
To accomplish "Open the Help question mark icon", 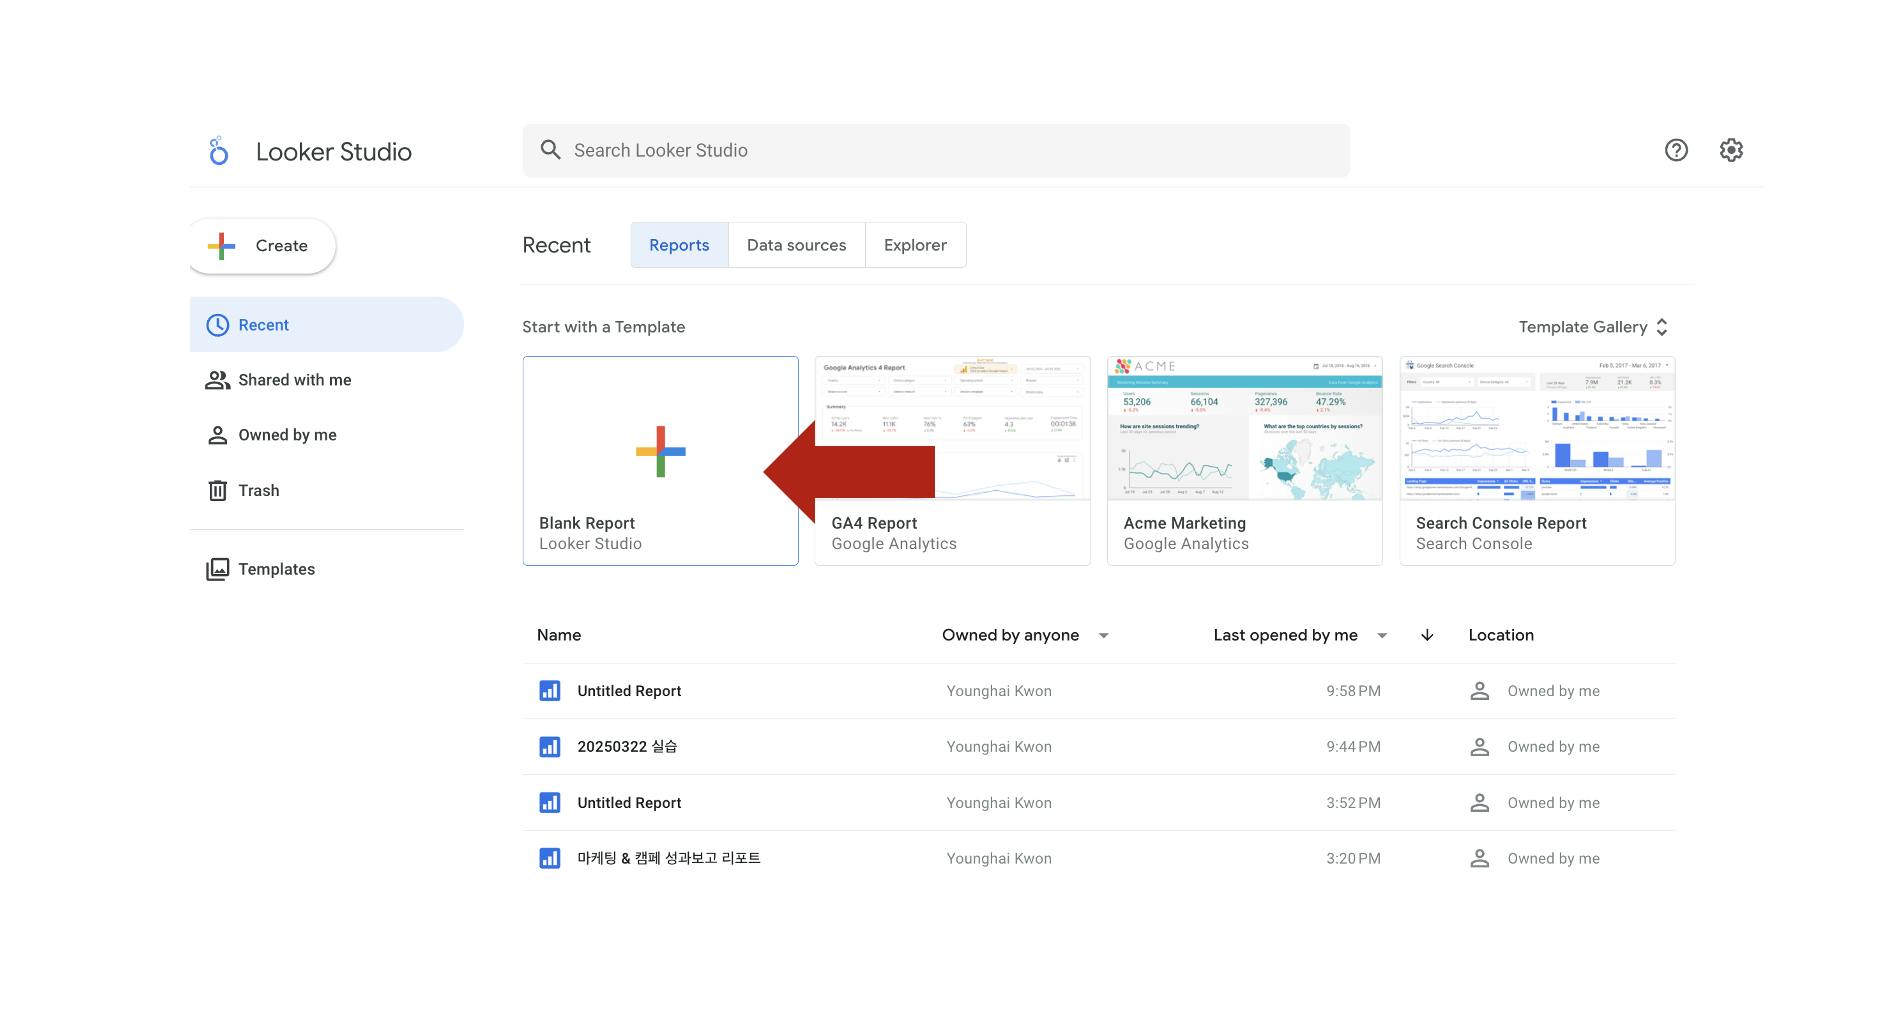I will click(1676, 150).
